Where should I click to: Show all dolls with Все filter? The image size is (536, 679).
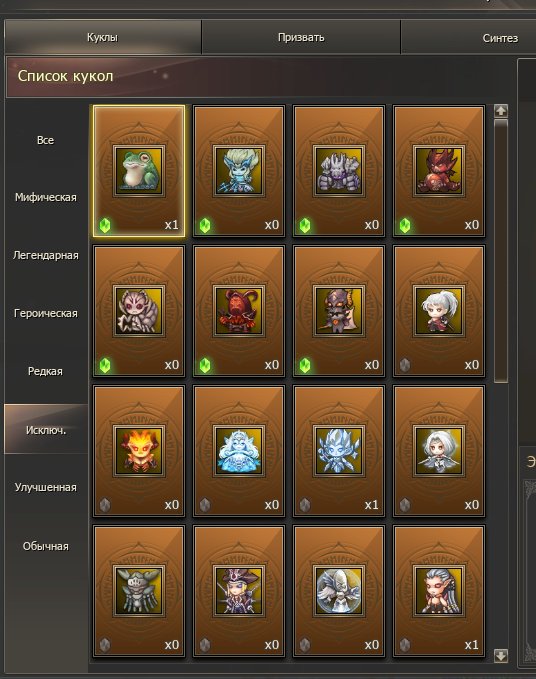46,140
